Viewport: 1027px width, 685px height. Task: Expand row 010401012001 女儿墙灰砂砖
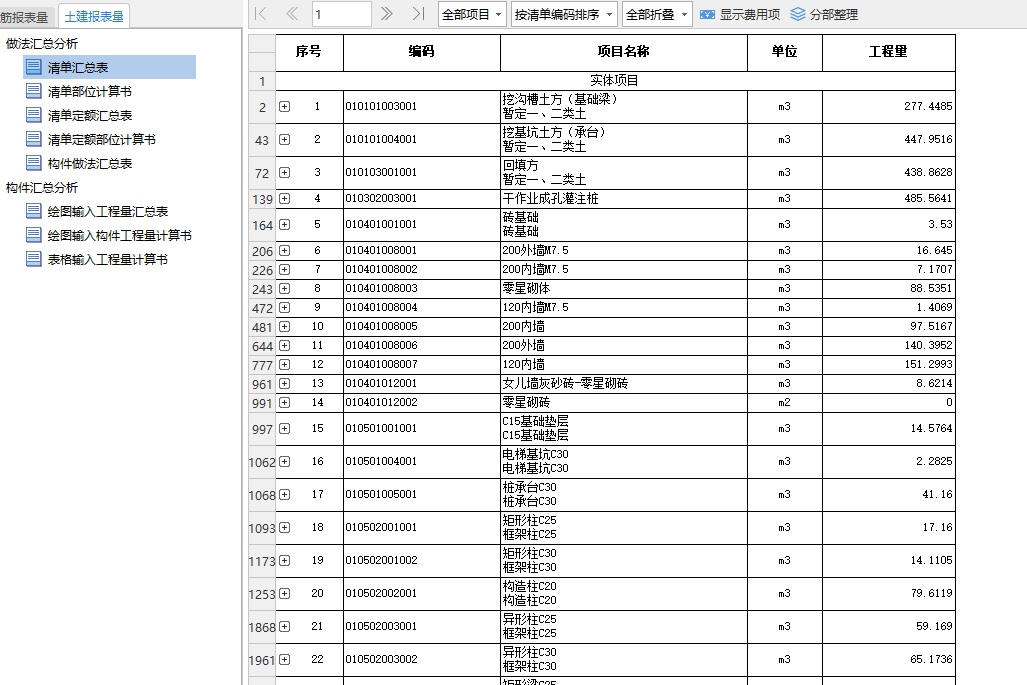click(x=284, y=383)
